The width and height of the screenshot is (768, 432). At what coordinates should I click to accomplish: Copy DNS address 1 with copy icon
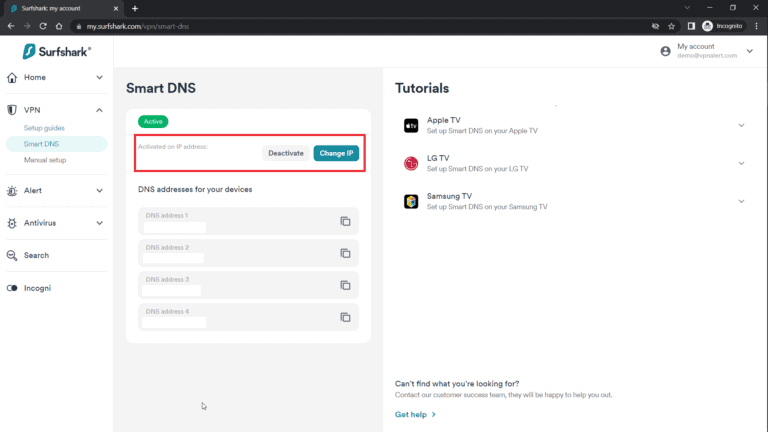click(345, 221)
